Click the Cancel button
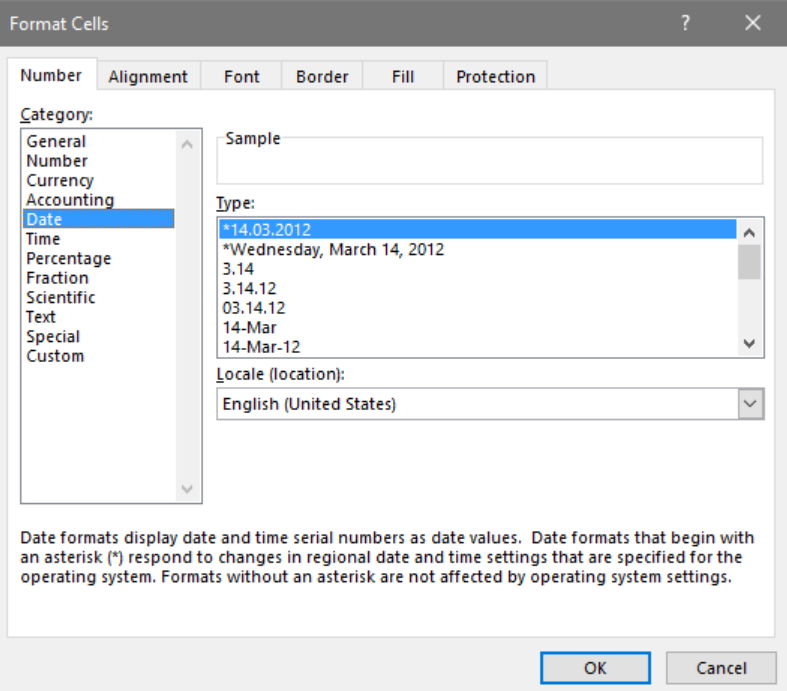This screenshot has width=787, height=691. click(721, 668)
